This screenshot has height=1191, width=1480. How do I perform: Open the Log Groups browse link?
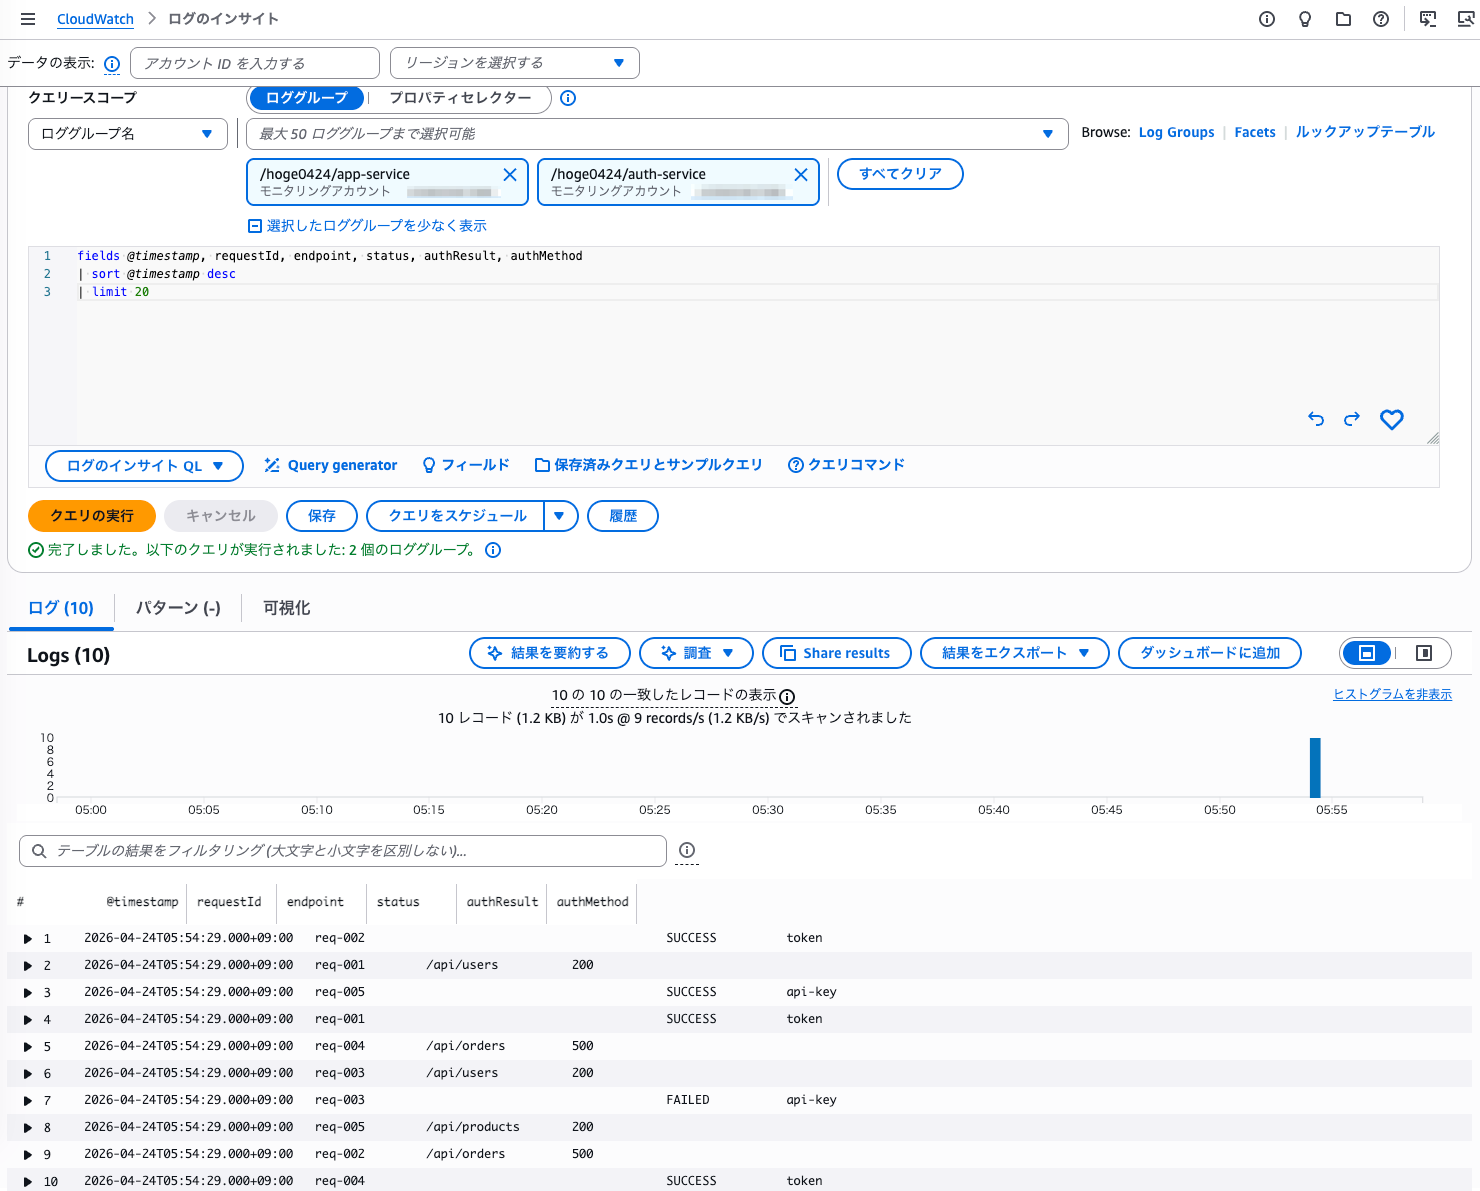point(1176,131)
